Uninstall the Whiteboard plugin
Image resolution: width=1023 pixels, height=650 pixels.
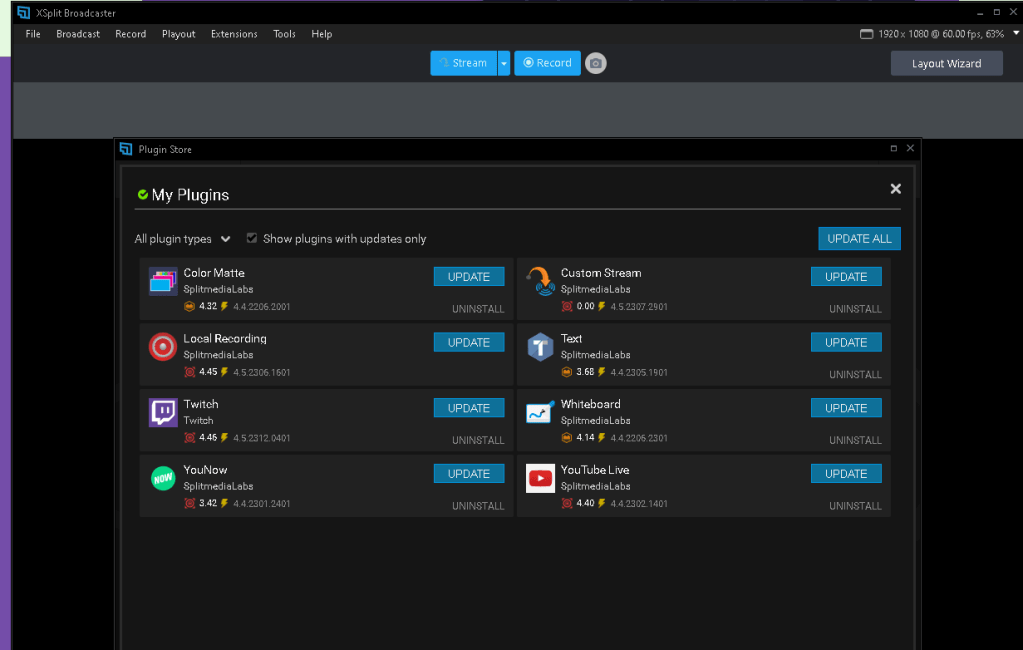(x=855, y=440)
